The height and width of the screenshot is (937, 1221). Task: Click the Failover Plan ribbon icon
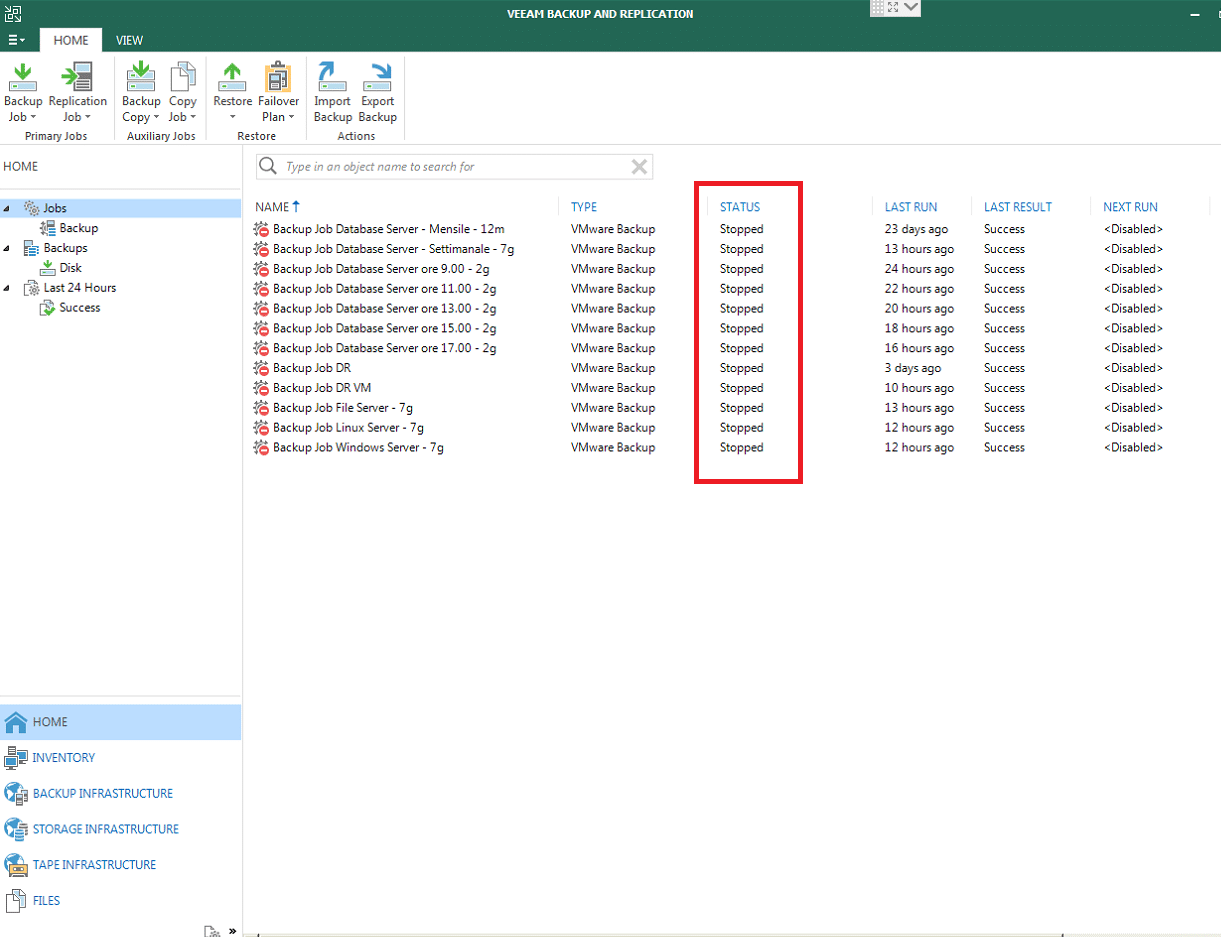coord(278,77)
